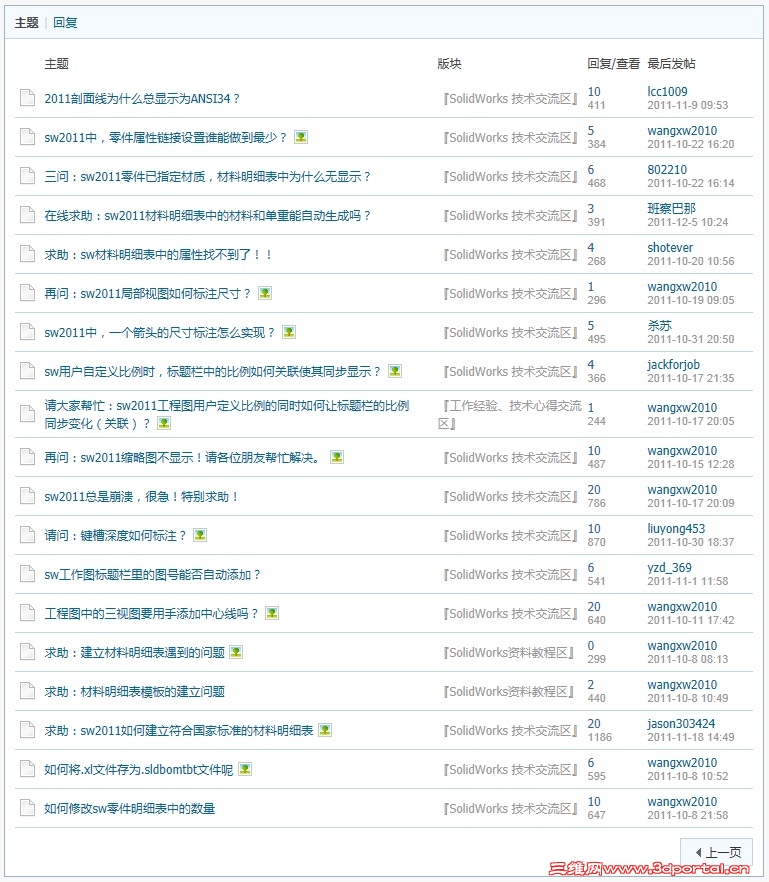769x882 pixels.
Task: Open thread 工程图中的三视图要用手添加中心线吗？
Action: pos(151,614)
